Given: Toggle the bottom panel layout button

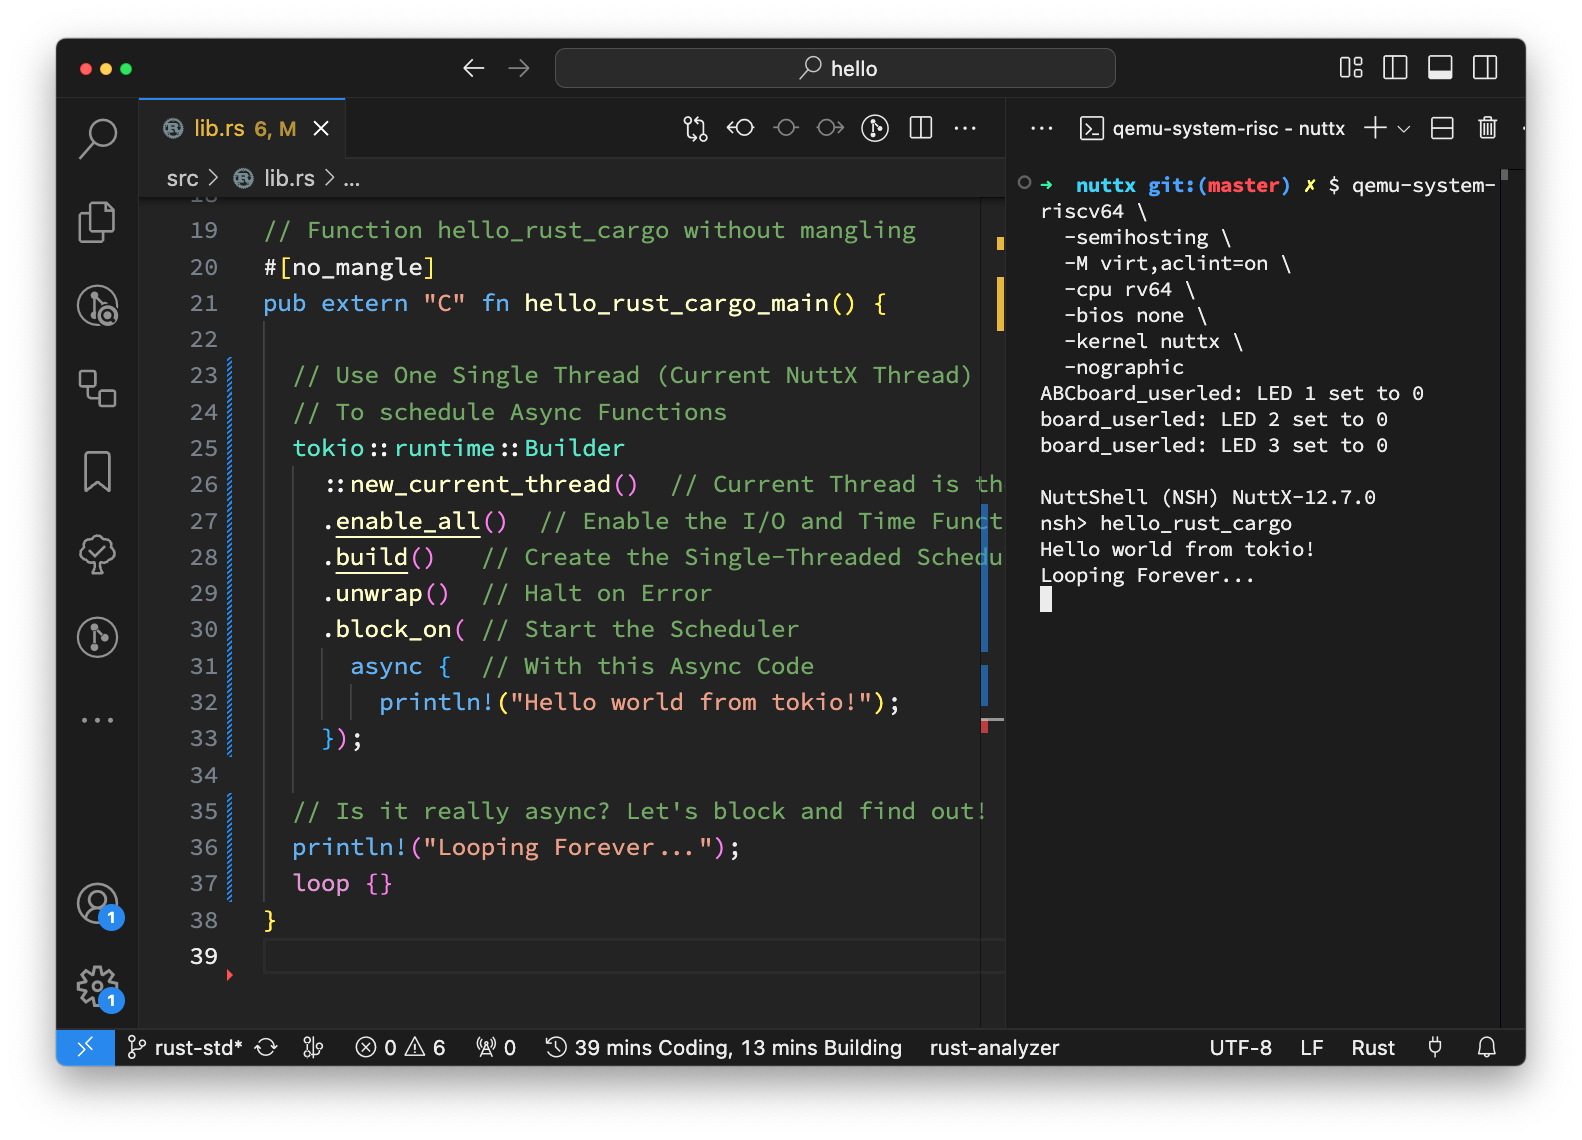Looking at the screenshot, I should (1439, 68).
